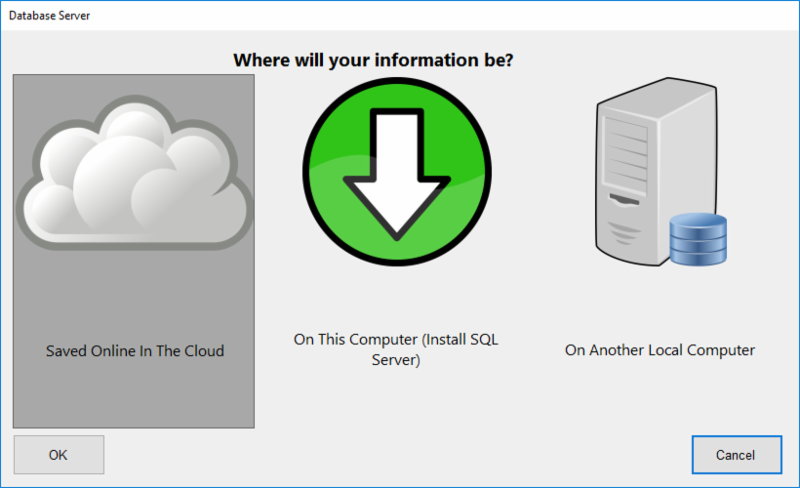The height and width of the screenshot is (488, 800).
Task: Click the green download arrow icon
Action: pos(397,170)
